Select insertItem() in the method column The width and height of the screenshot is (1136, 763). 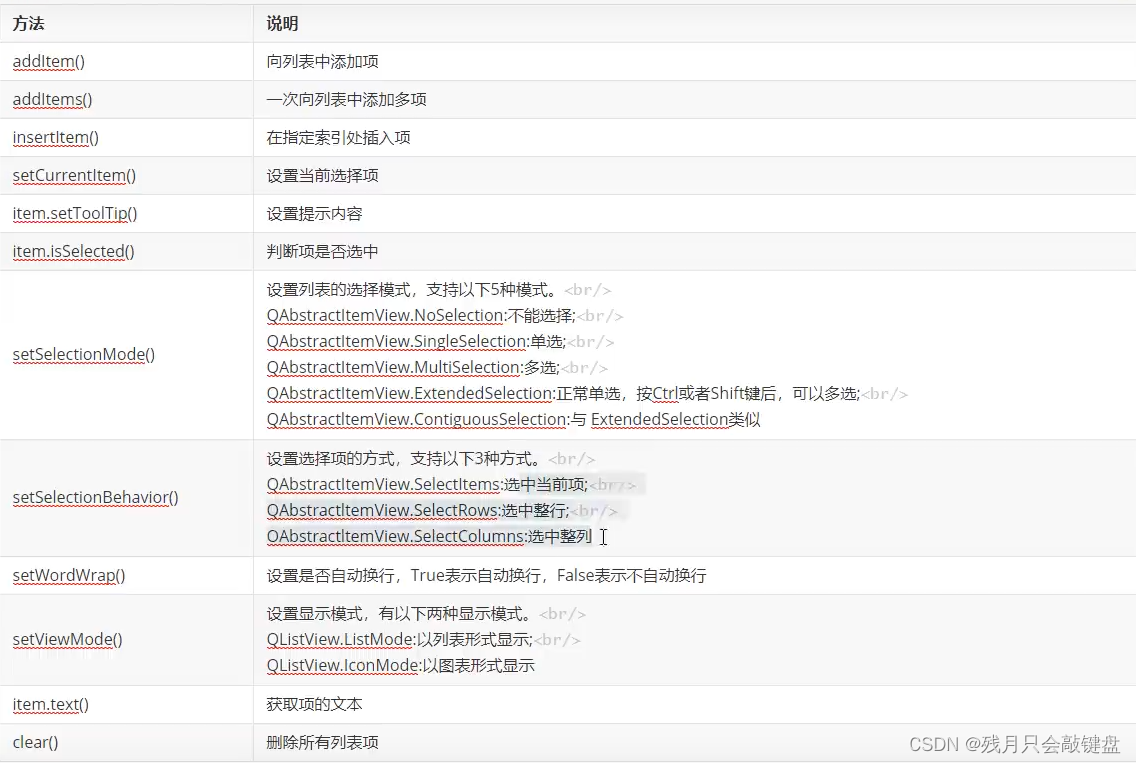pyautogui.click(x=56, y=138)
